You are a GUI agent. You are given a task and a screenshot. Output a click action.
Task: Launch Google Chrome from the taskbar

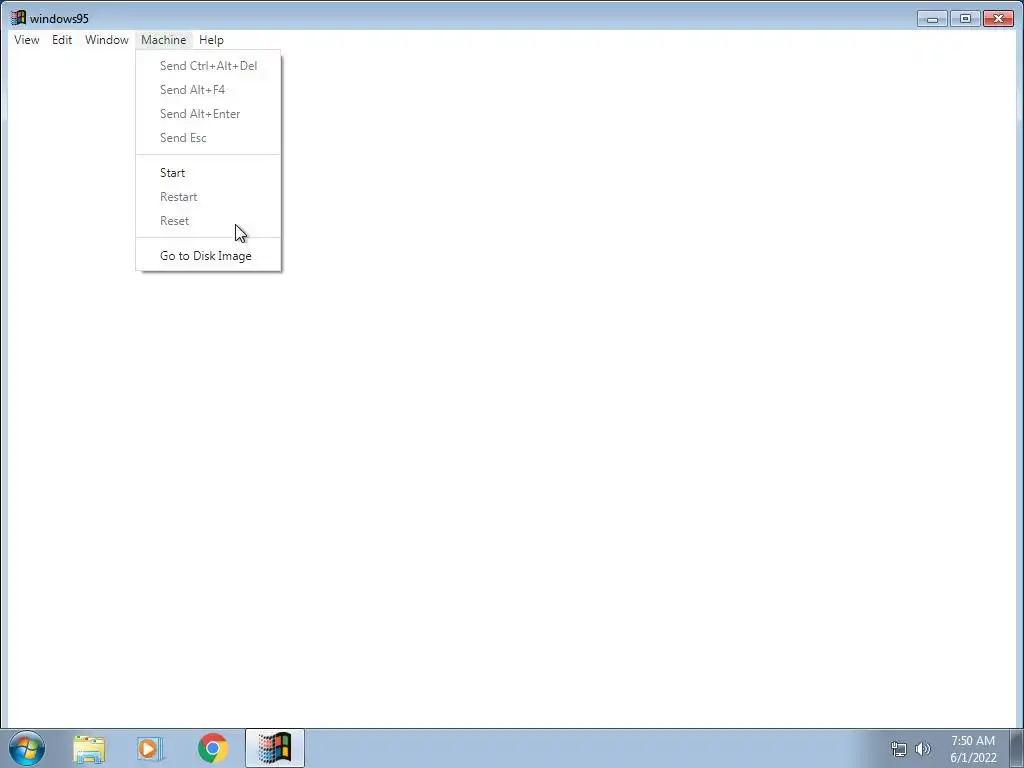tap(213, 748)
